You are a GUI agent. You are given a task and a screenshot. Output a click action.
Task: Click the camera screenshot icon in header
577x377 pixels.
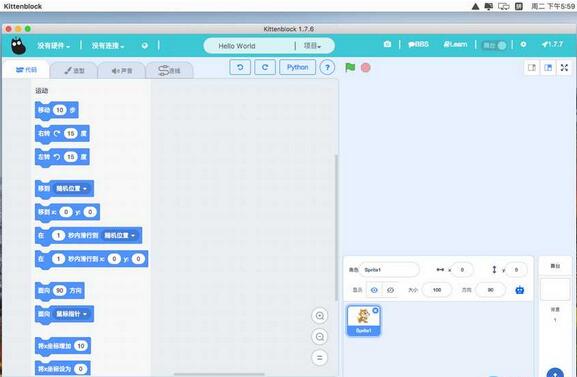(x=387, y=44)
